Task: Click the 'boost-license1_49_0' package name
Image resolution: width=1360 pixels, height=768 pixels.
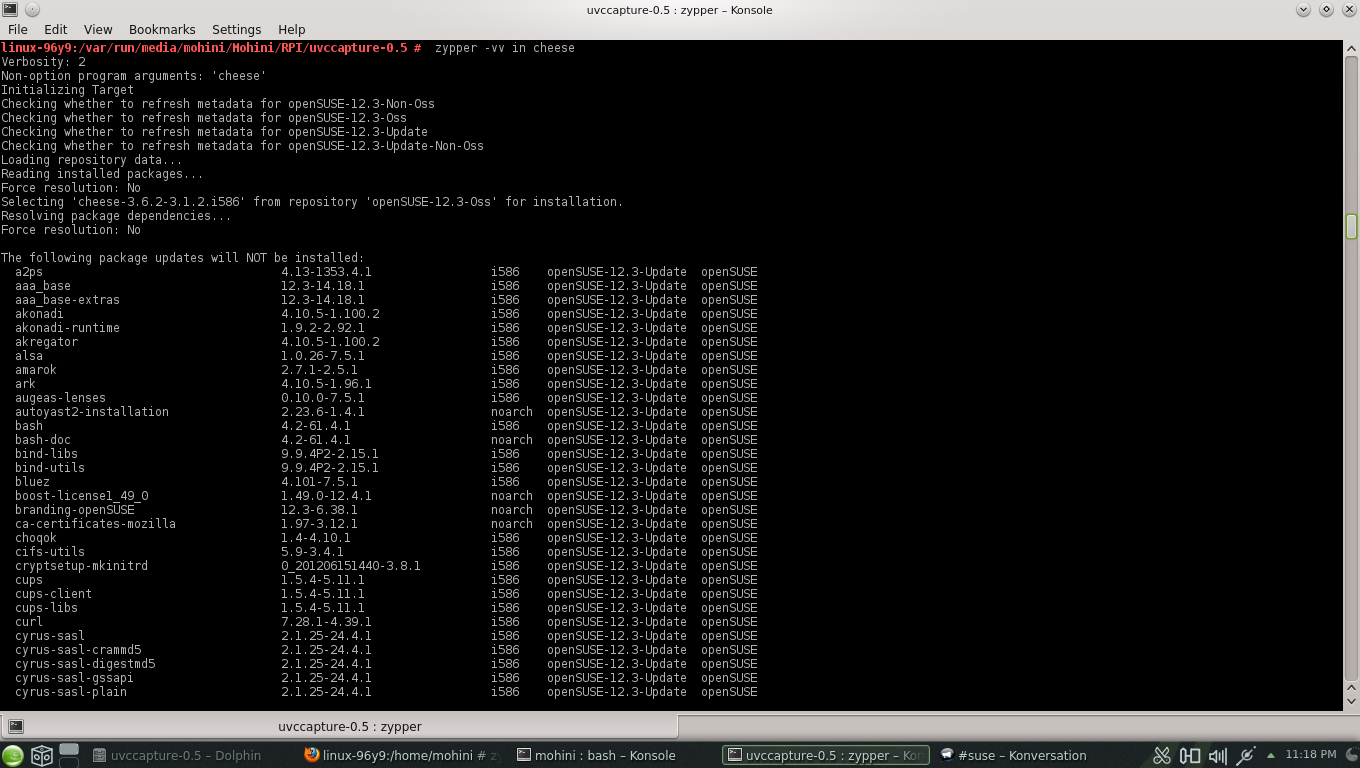Action: pyautogui.click(x=81, y=496)
